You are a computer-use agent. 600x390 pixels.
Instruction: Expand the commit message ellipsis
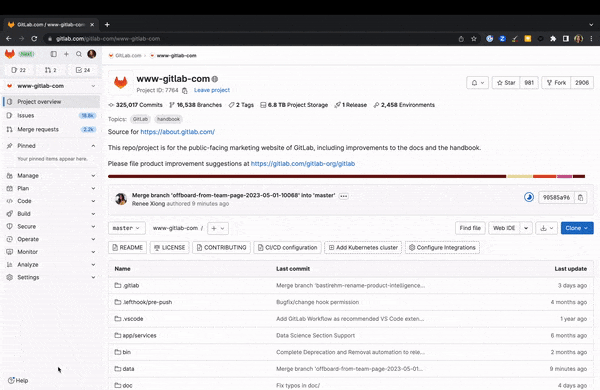pyautogui.click(x=344, y=196)
